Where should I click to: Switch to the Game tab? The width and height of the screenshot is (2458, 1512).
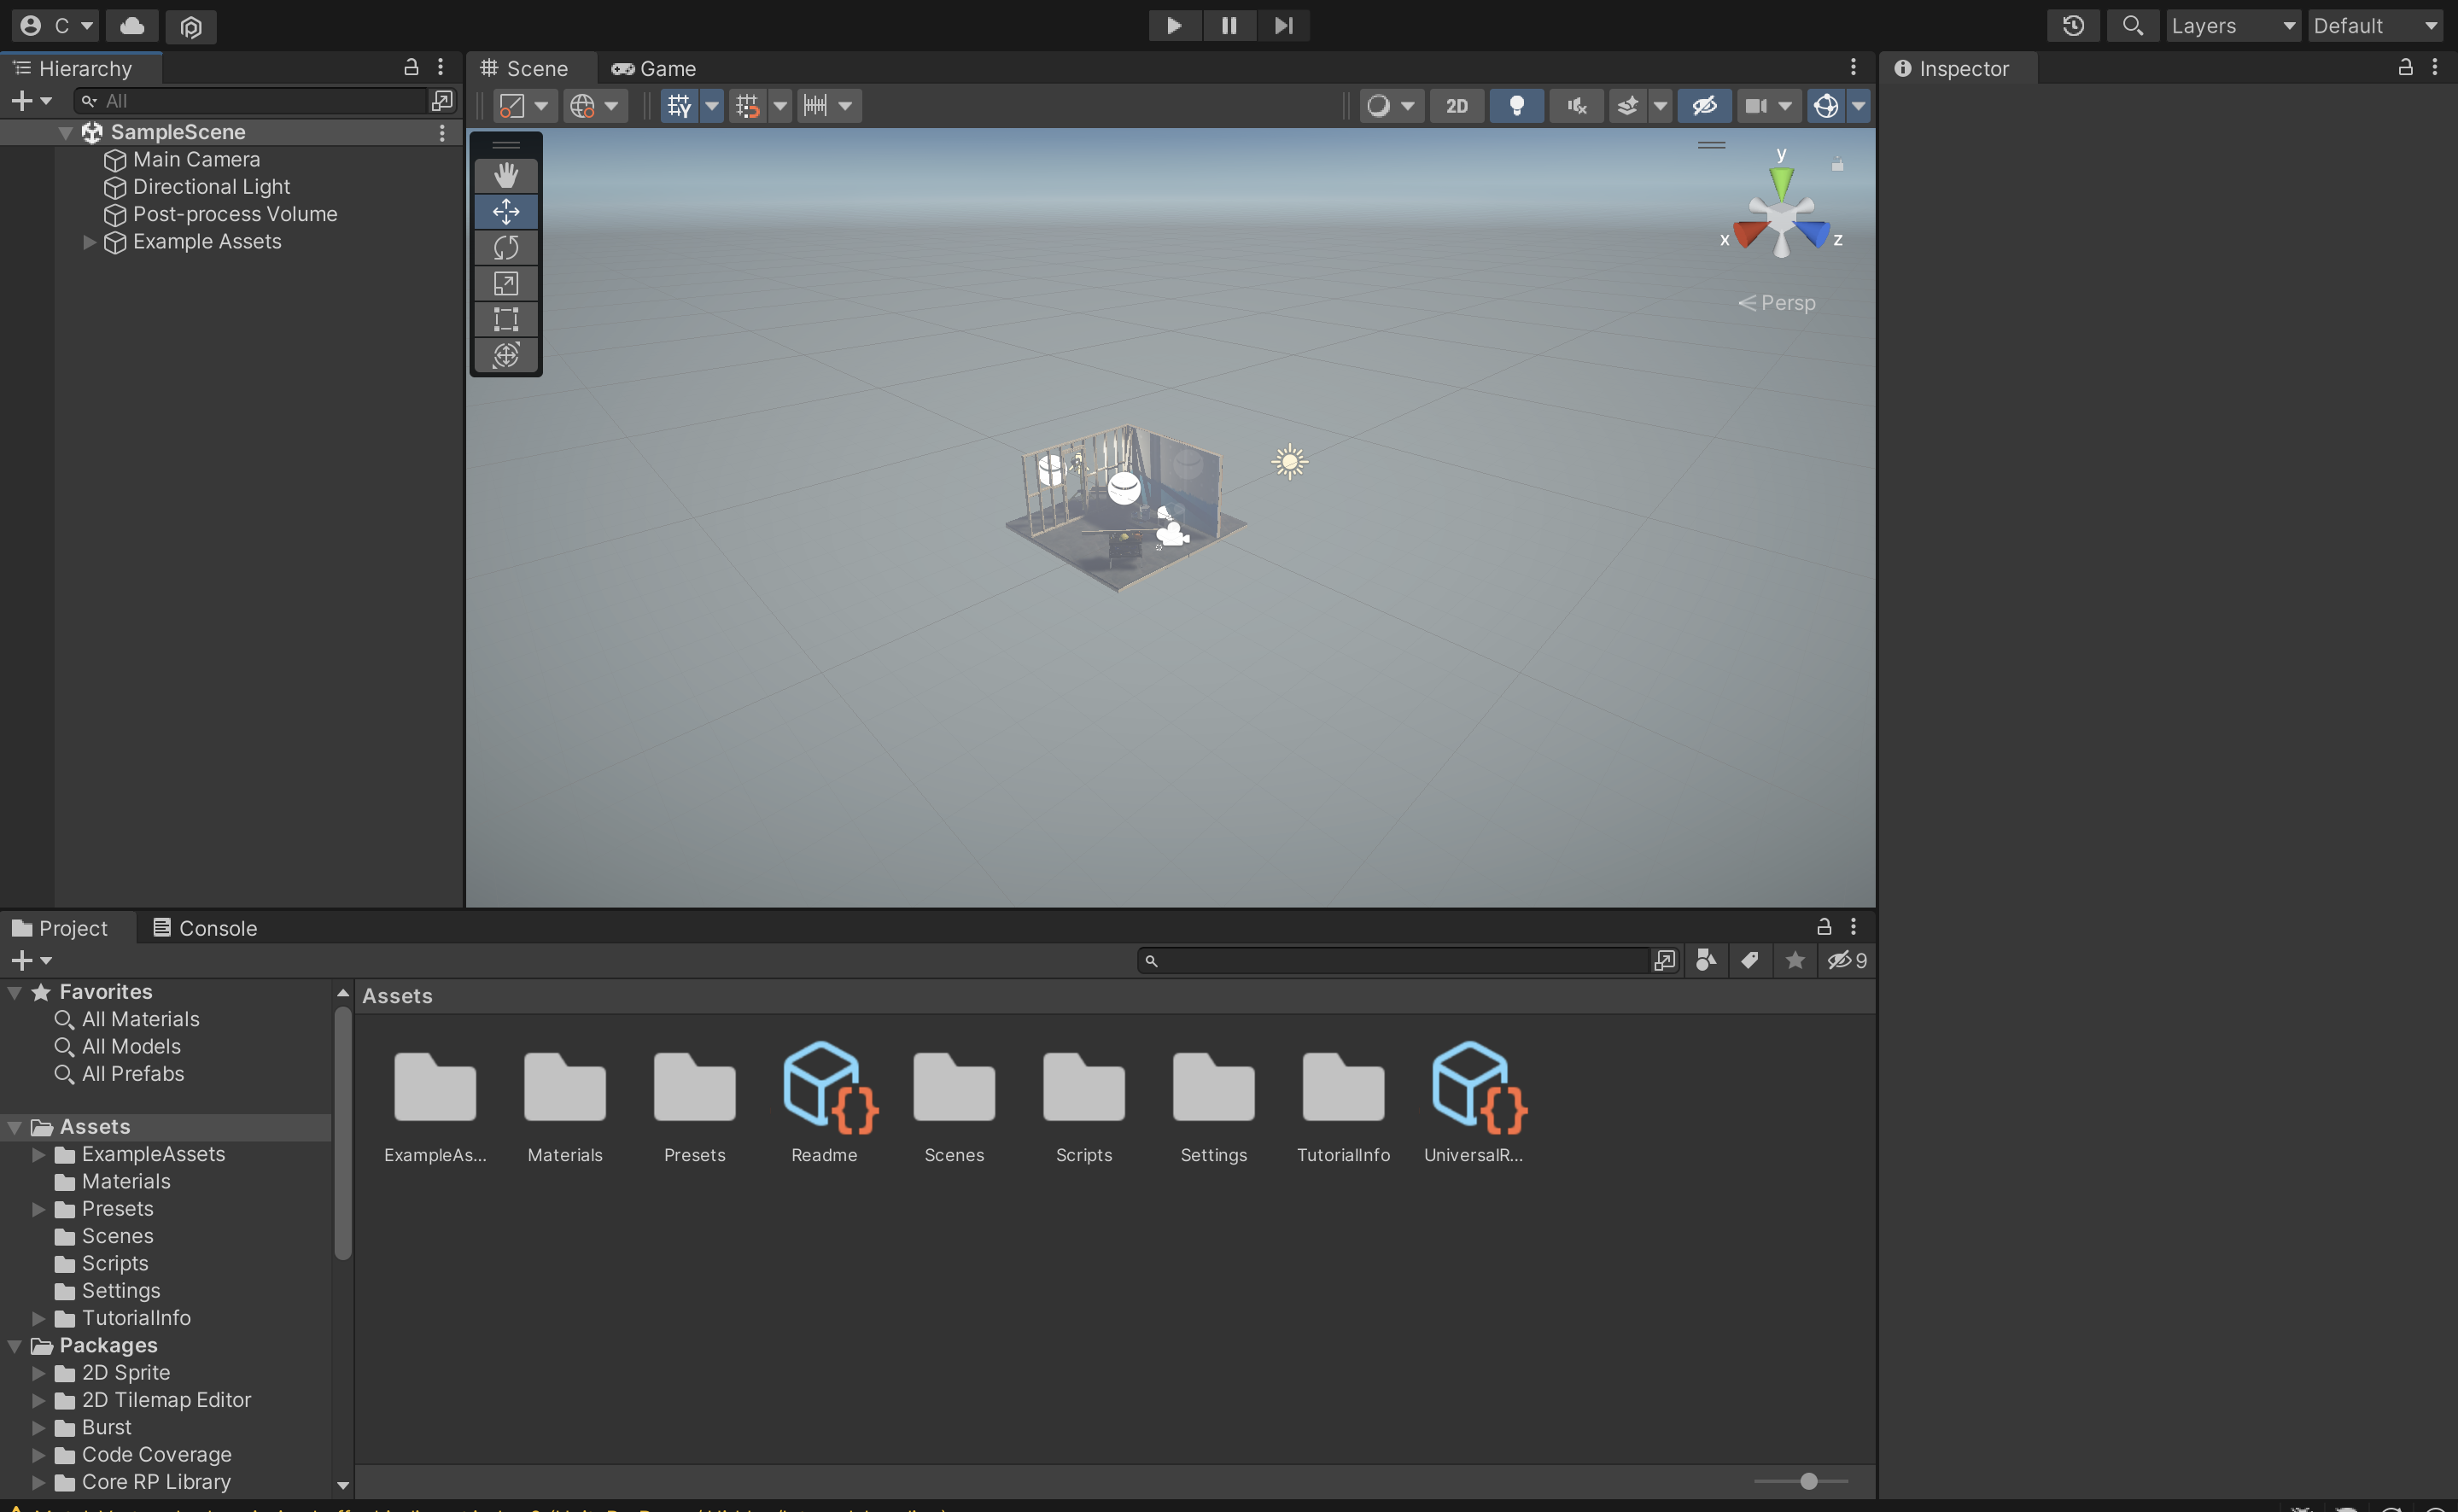point(654,69)
